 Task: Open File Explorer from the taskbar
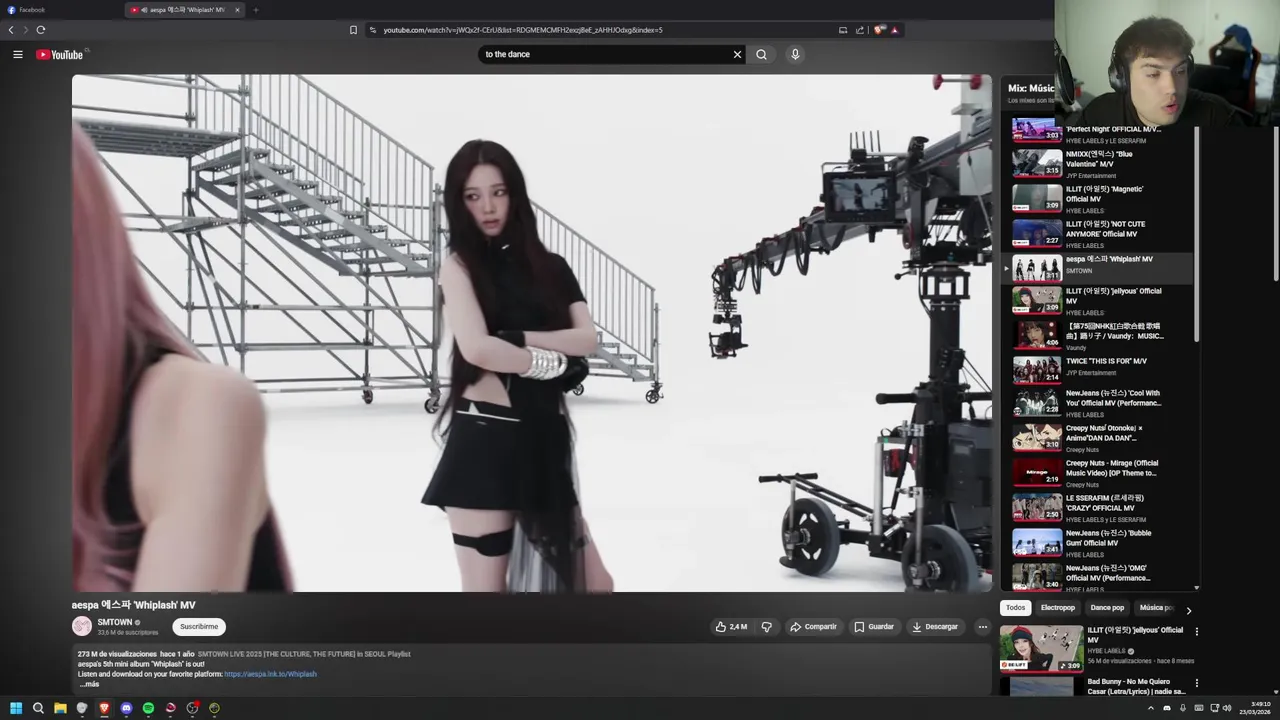[60, 708]
